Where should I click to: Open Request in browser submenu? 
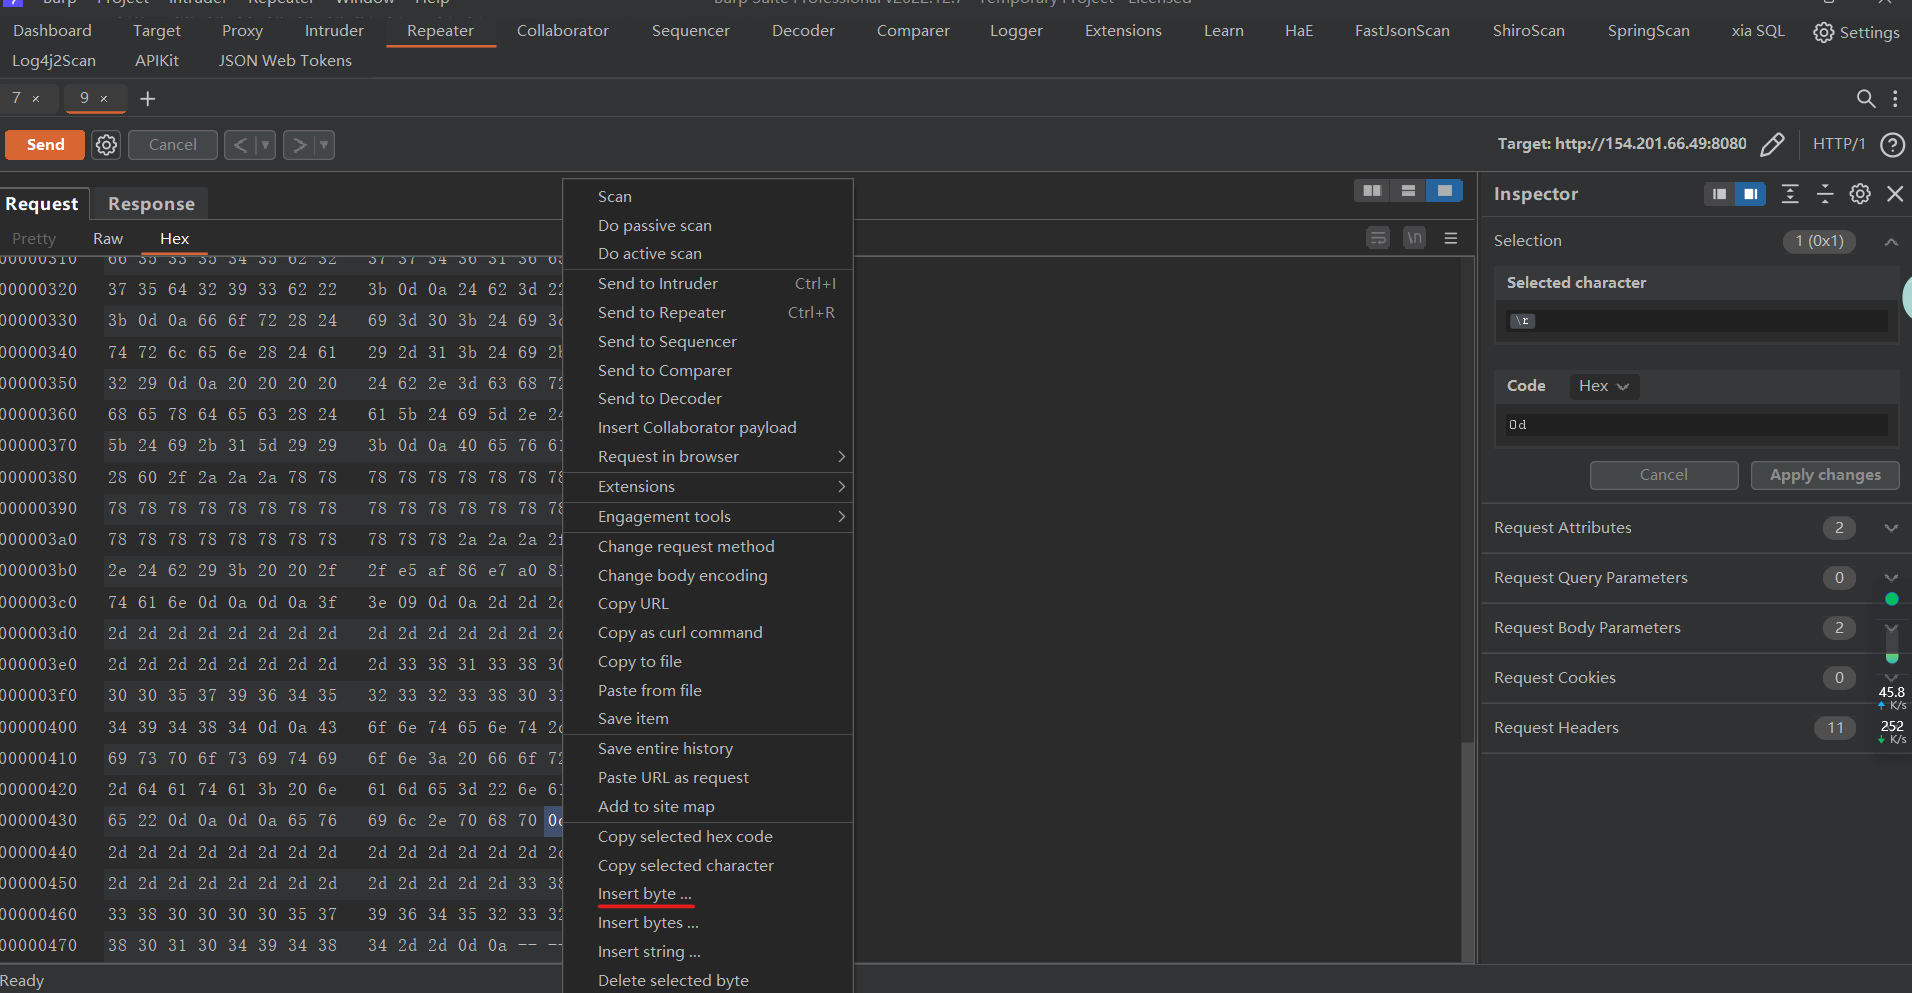pos(708,457)
